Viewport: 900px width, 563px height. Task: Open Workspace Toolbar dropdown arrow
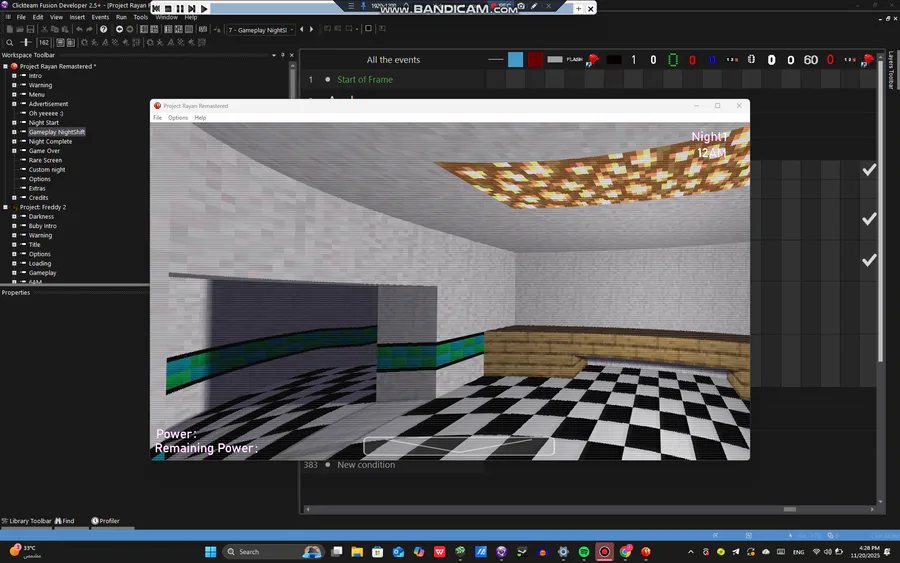(x=274, y=55)
